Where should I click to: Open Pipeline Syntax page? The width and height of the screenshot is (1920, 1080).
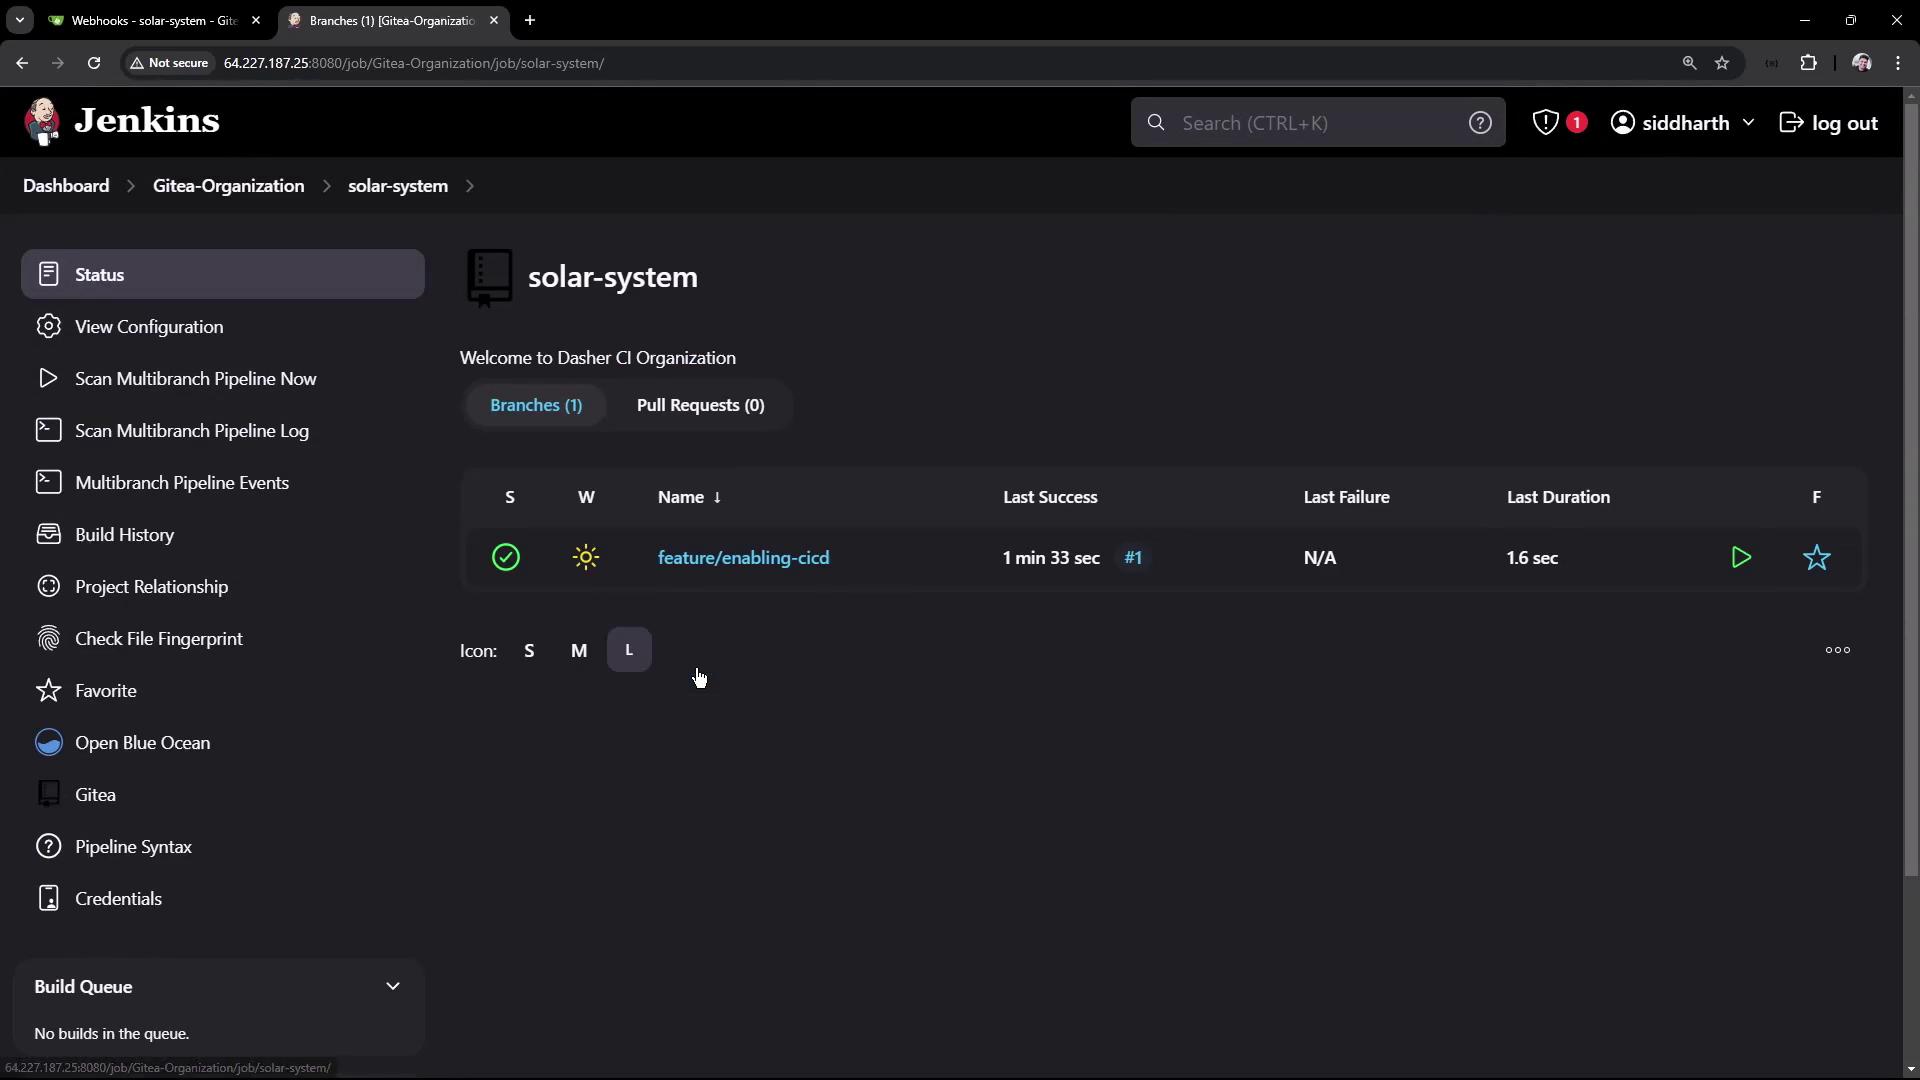pyautogui.click(x=133, y=847)
